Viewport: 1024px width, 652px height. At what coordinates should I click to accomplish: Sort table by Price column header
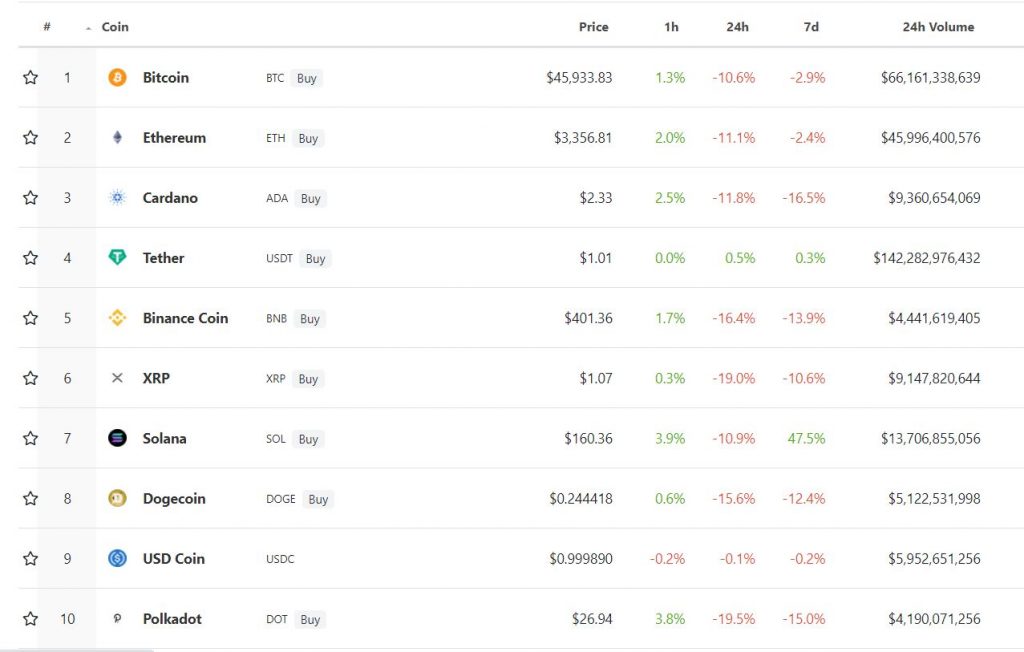[x=594, y=27]
